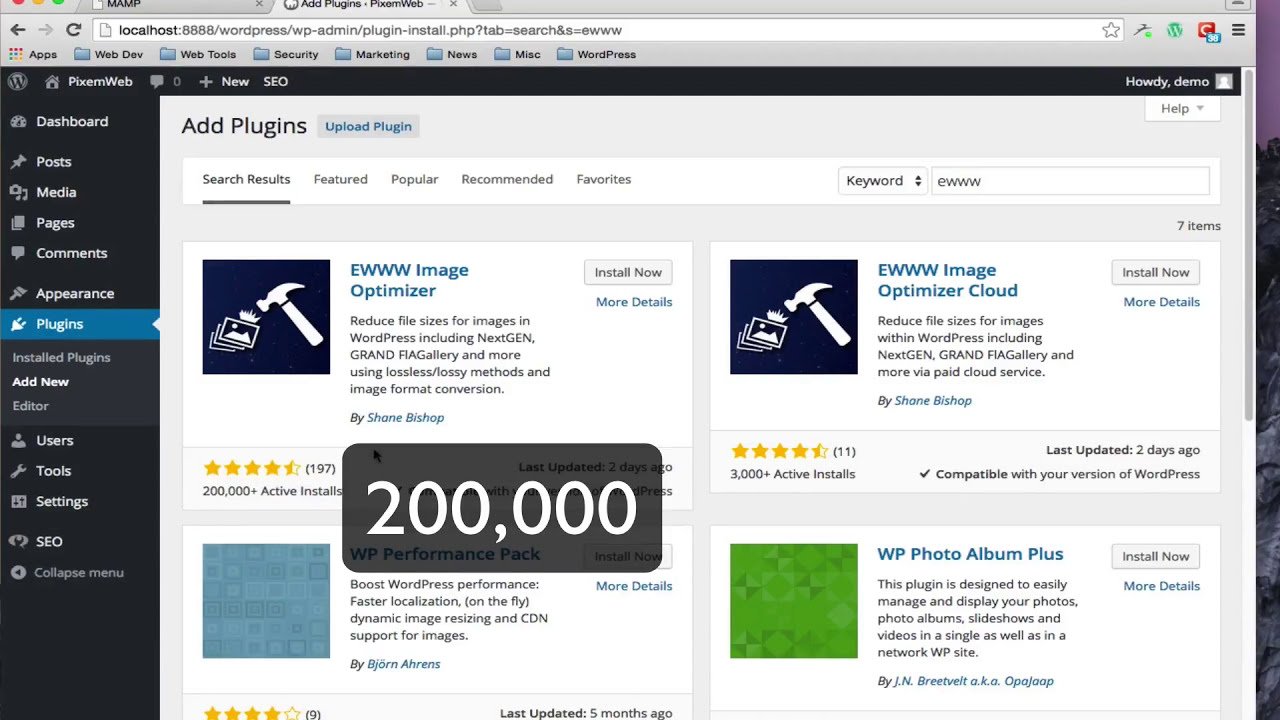Screen dimensions: 1280x720
Task: Click New in the admin bar
Action: click(x=224, y=81)
